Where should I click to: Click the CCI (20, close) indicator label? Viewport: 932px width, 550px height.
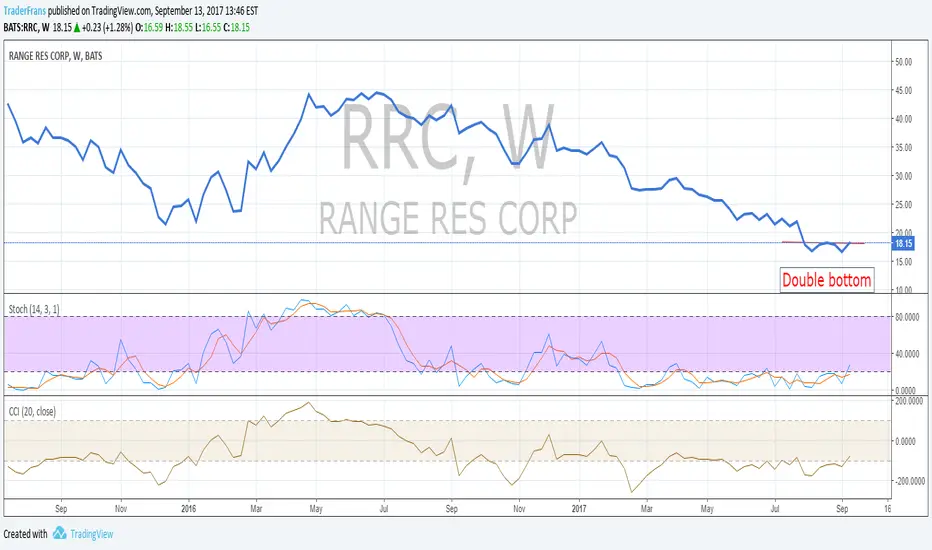click(32, 411)
